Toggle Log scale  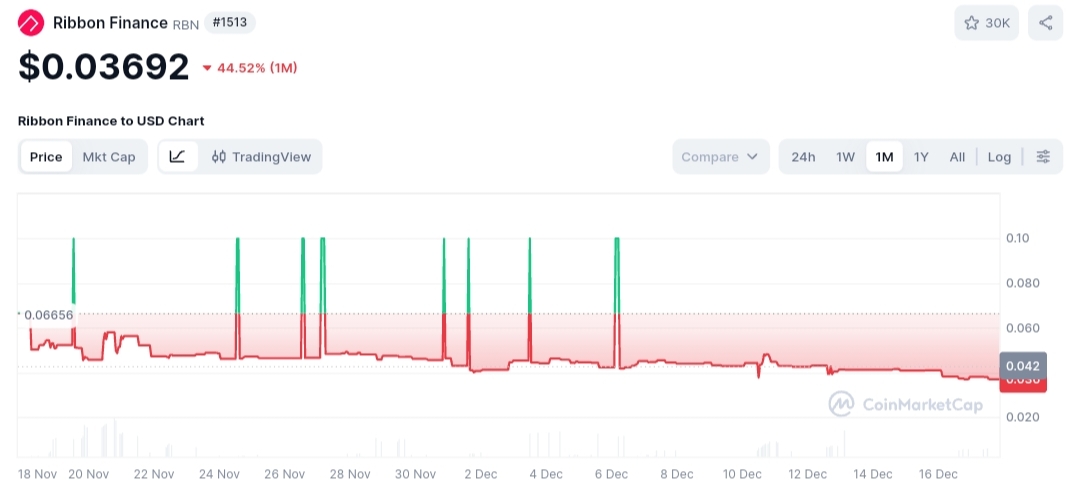tap(999, 156)
